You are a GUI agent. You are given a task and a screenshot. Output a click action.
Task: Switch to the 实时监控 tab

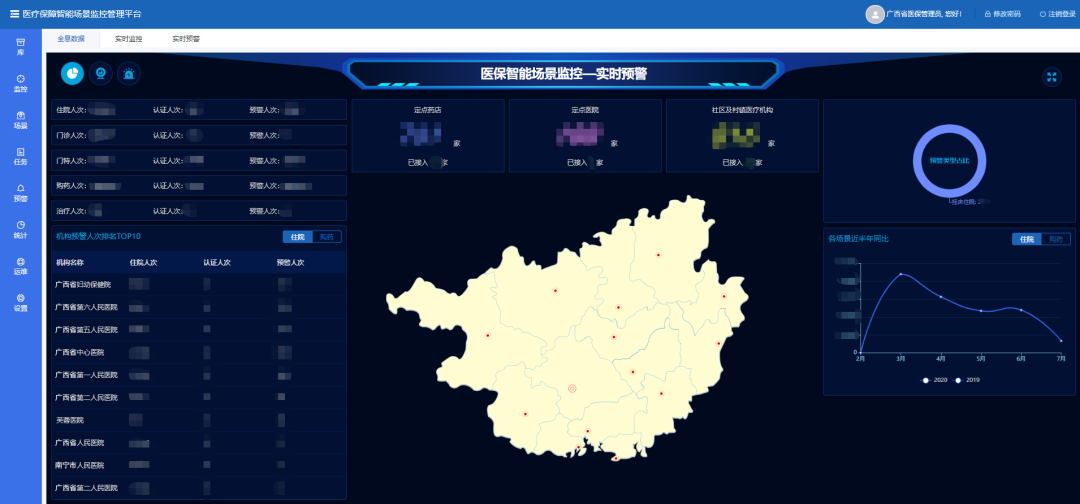click(128, 38)
